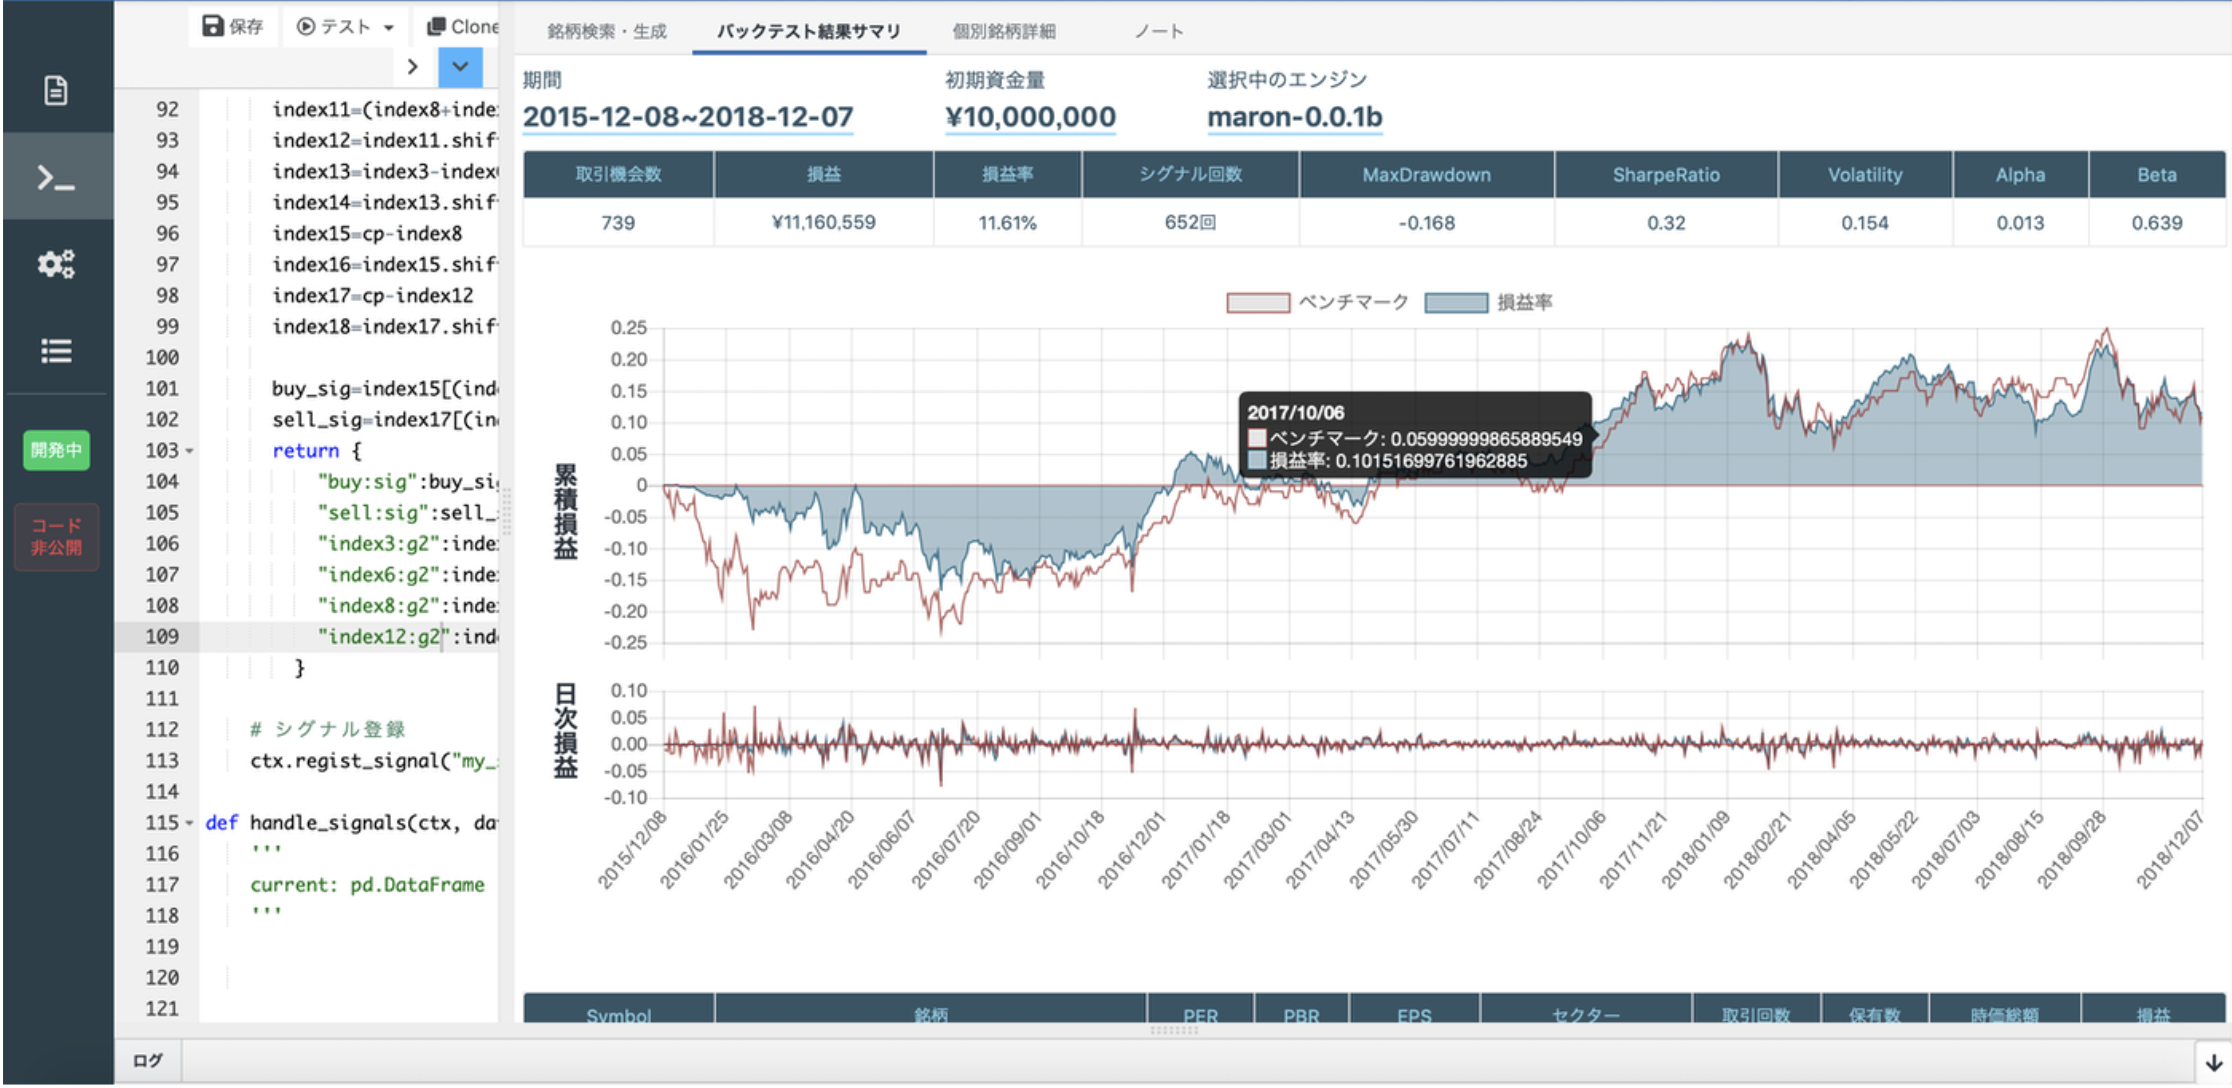2232x1088 pixels.
Task: Click the 保存 save button
Action: [233, 26]
